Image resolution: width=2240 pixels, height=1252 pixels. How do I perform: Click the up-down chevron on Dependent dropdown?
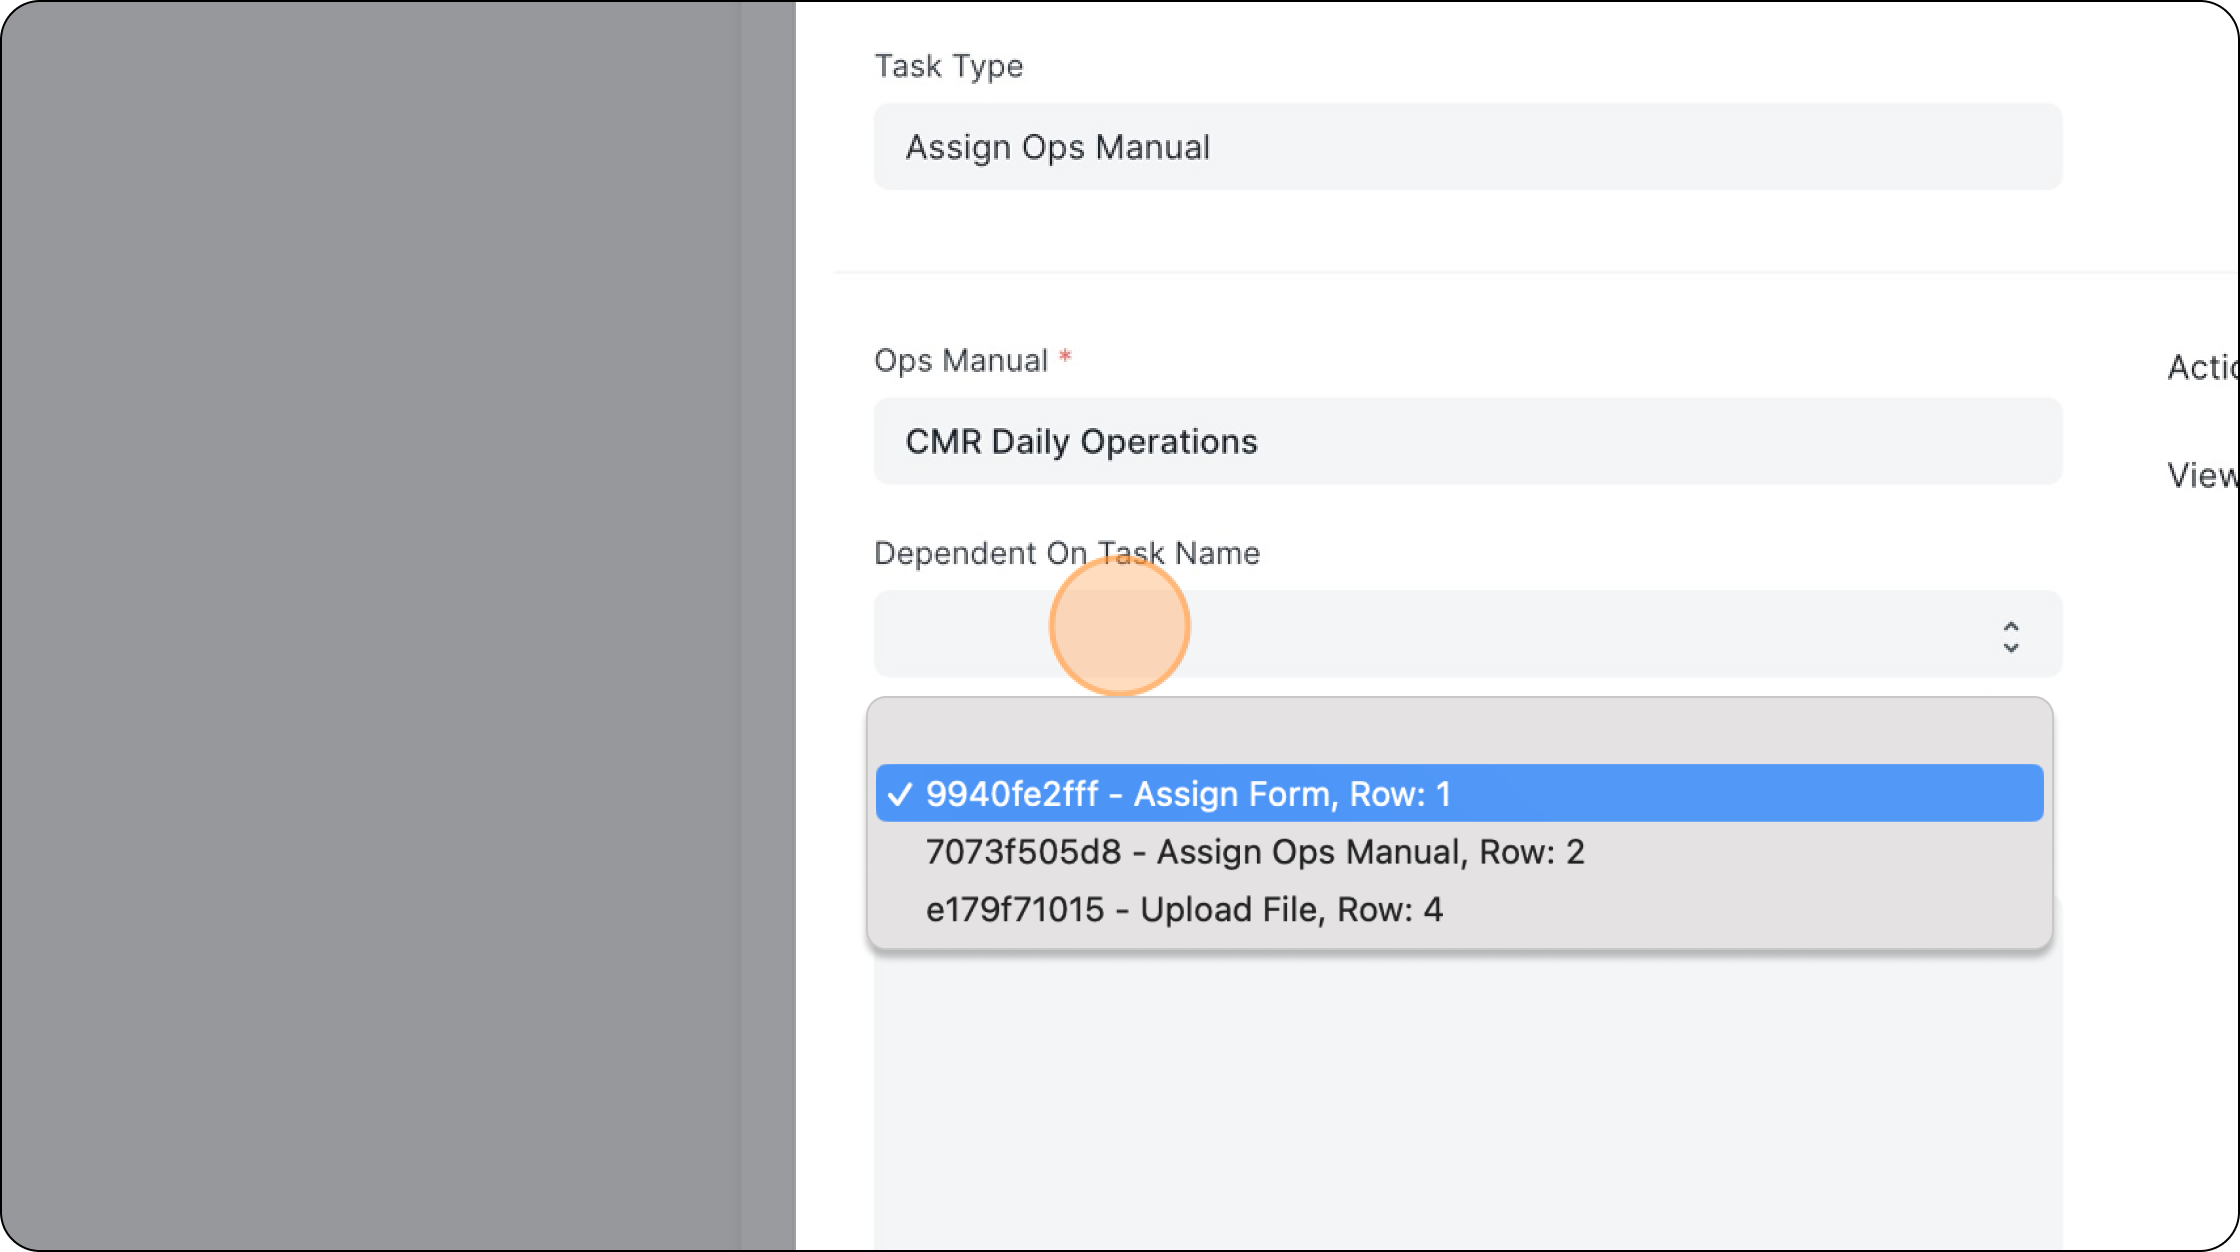point(2010,636)
